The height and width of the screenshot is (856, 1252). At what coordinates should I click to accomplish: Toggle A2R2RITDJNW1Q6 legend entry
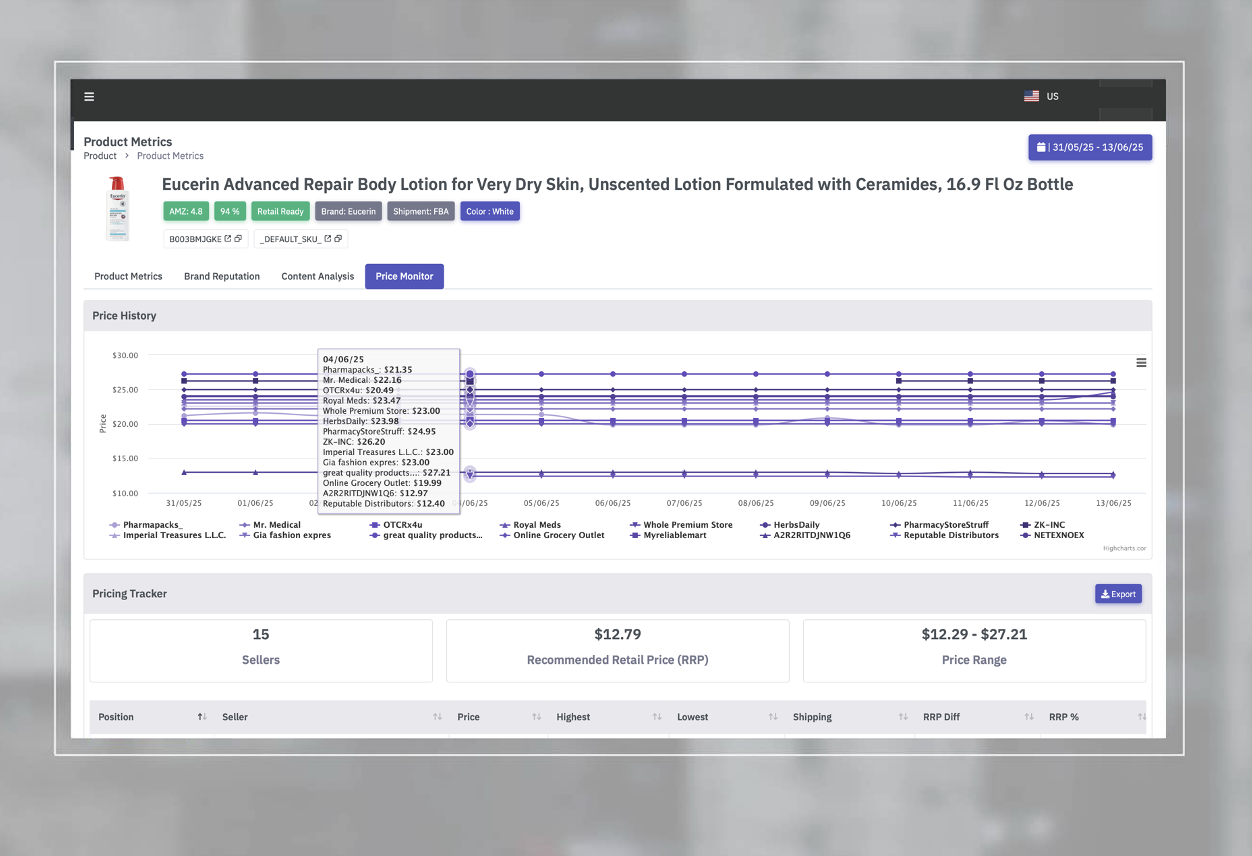[805, 535]
